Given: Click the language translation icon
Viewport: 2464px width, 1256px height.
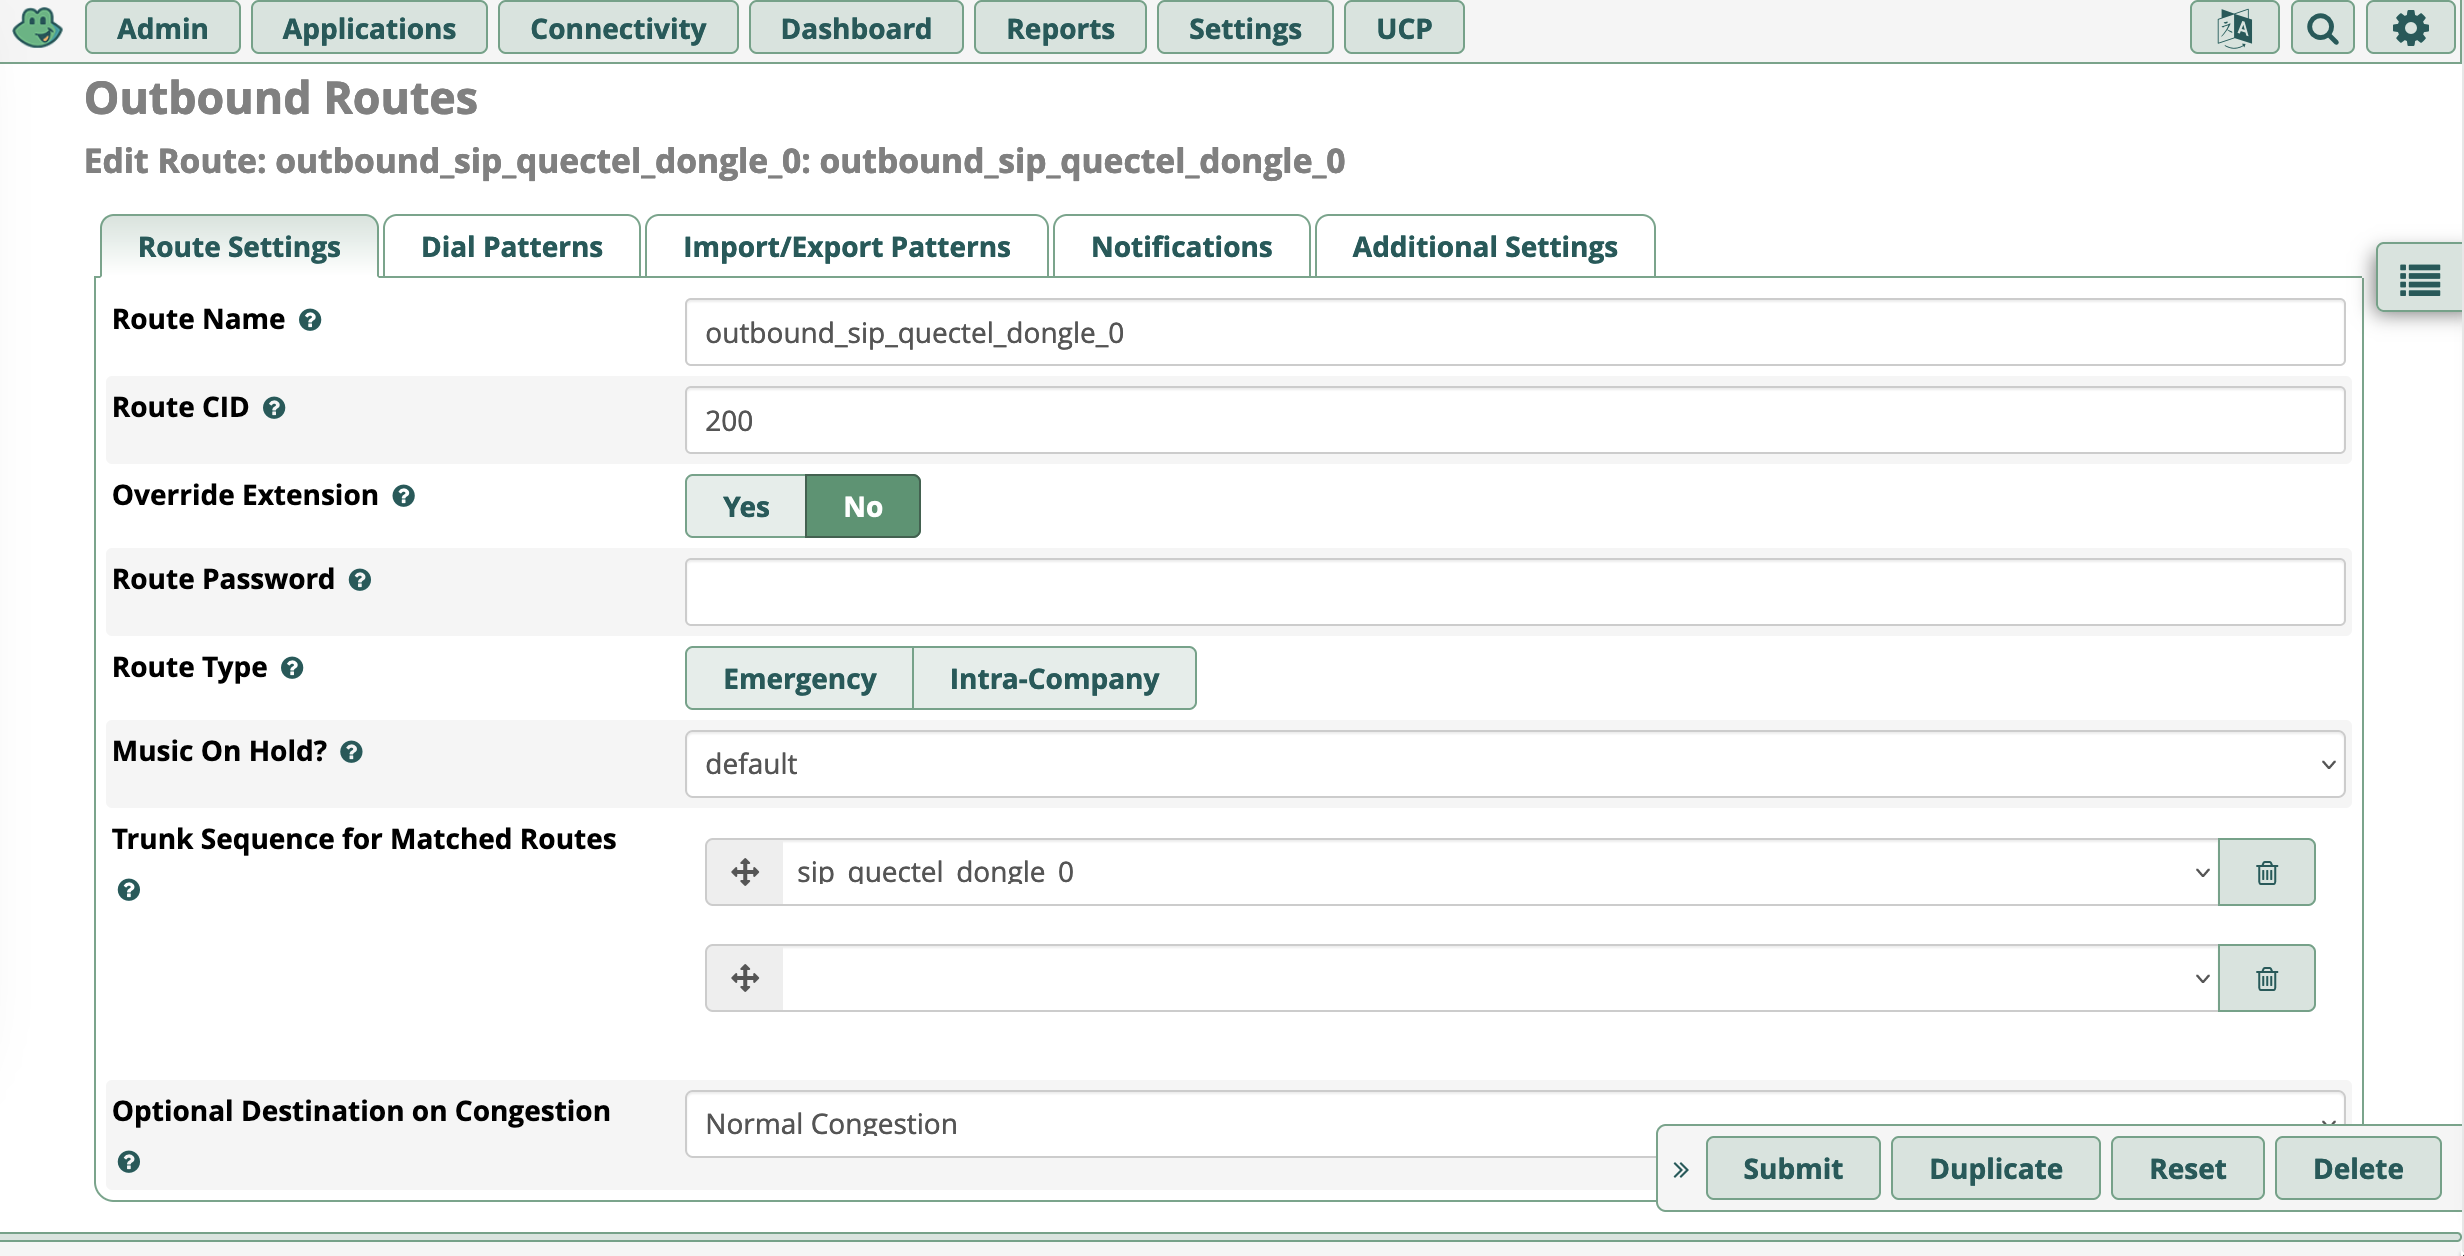Looking at the screenshot, I should coord(2234,27).
